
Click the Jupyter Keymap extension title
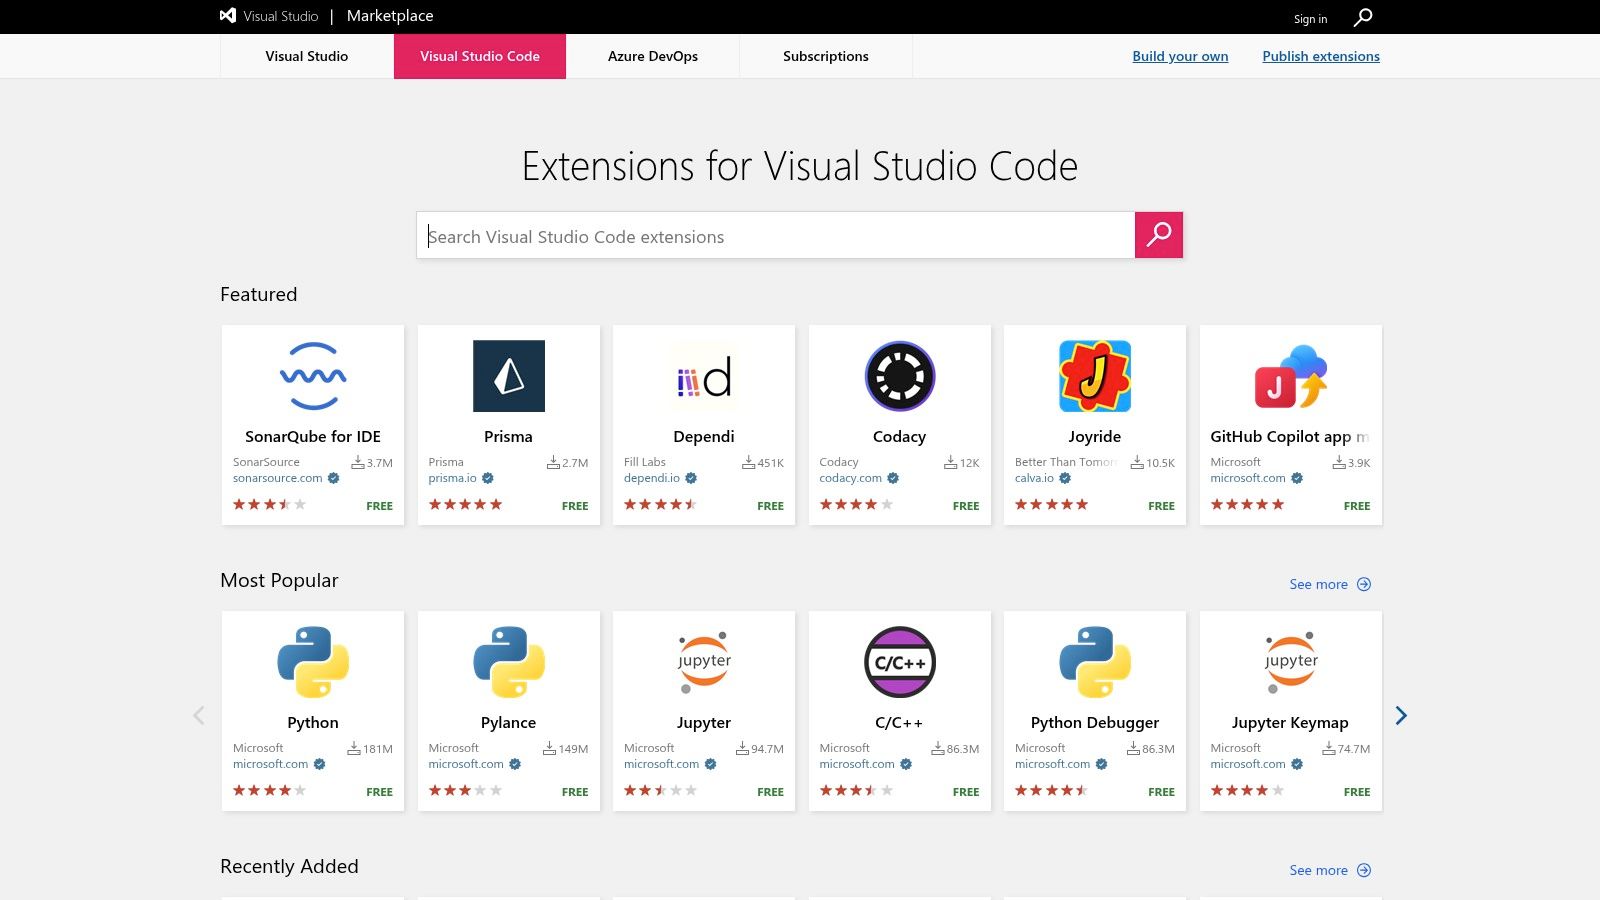pyautogui.click(x=1291, y=722)
